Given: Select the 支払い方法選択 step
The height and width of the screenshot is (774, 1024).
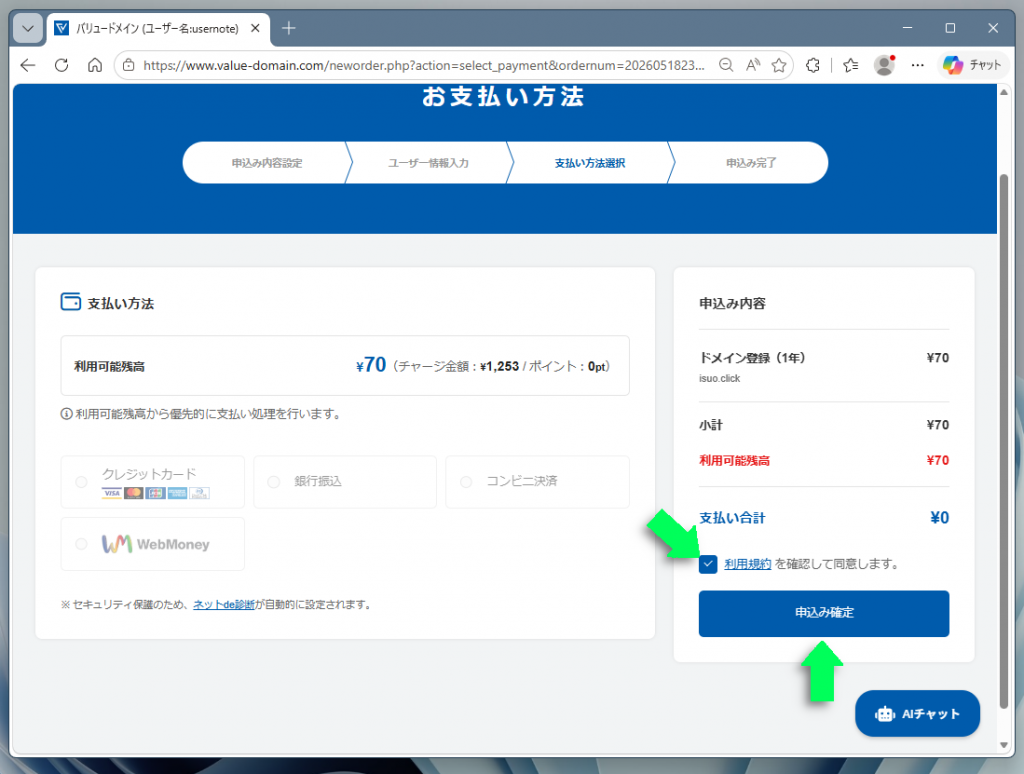Looking at the screenshot, I should (590, 163).
